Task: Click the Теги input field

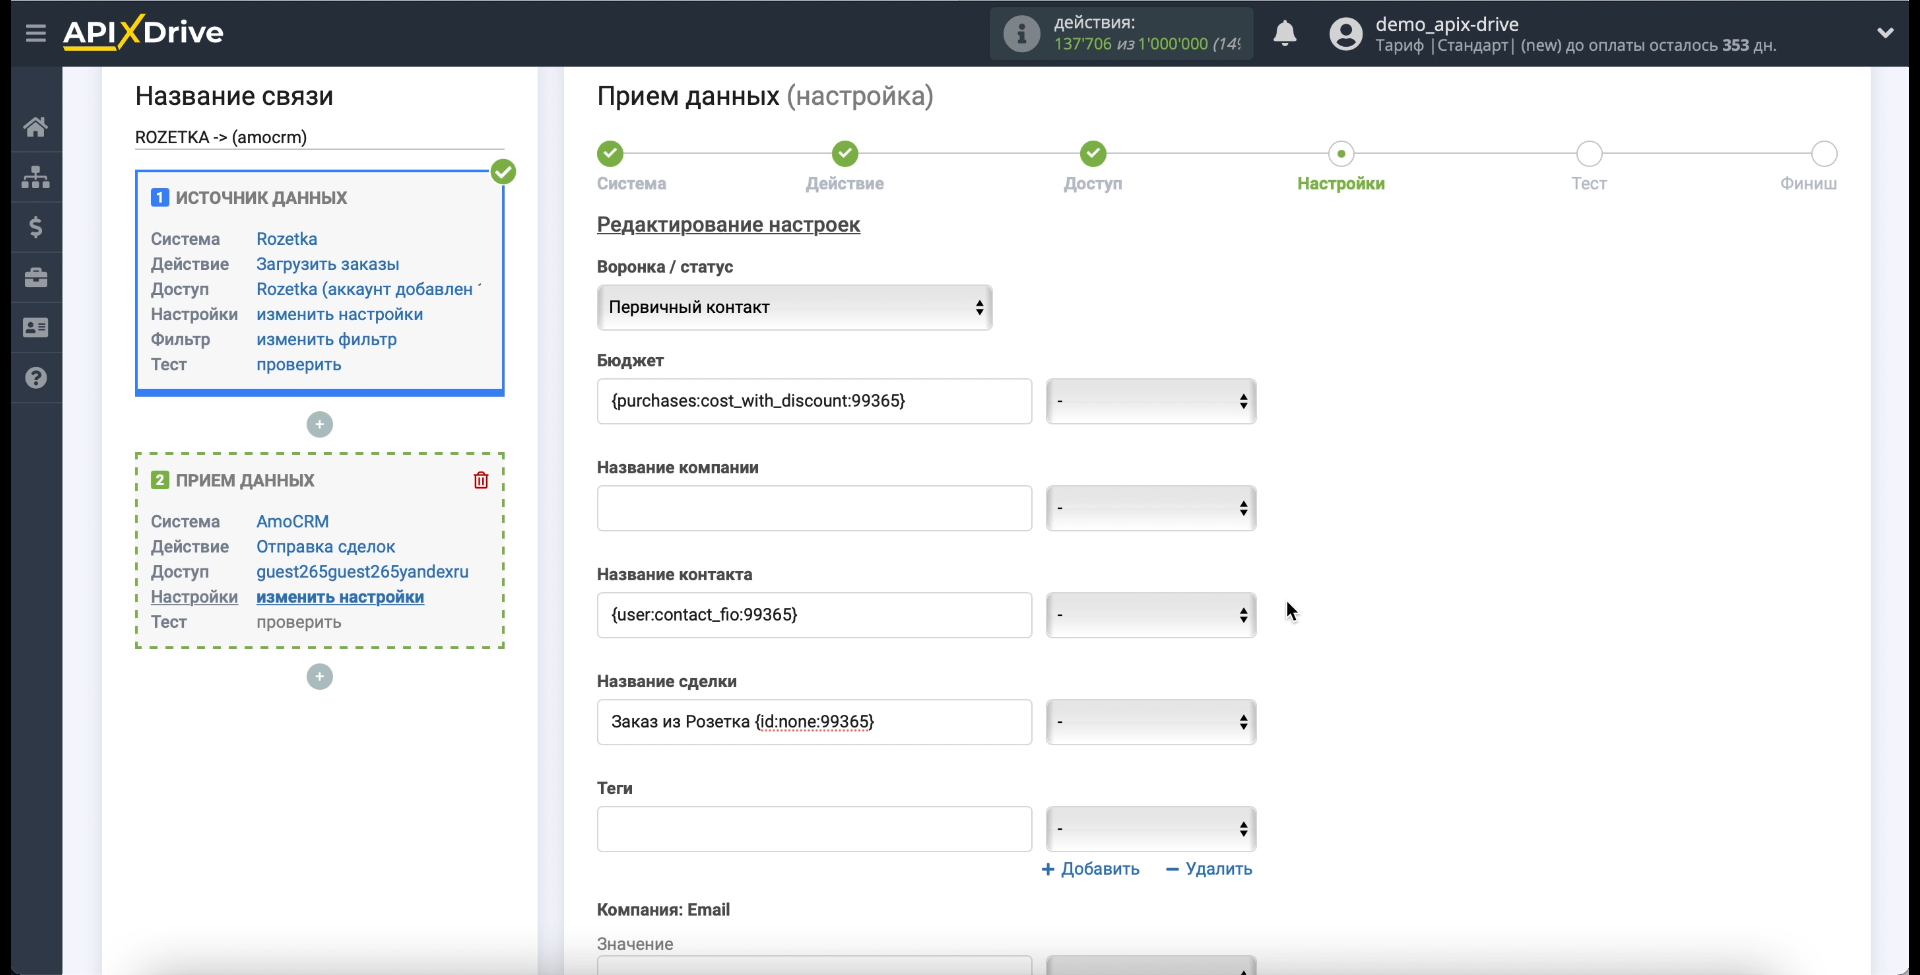Action: 814,829
